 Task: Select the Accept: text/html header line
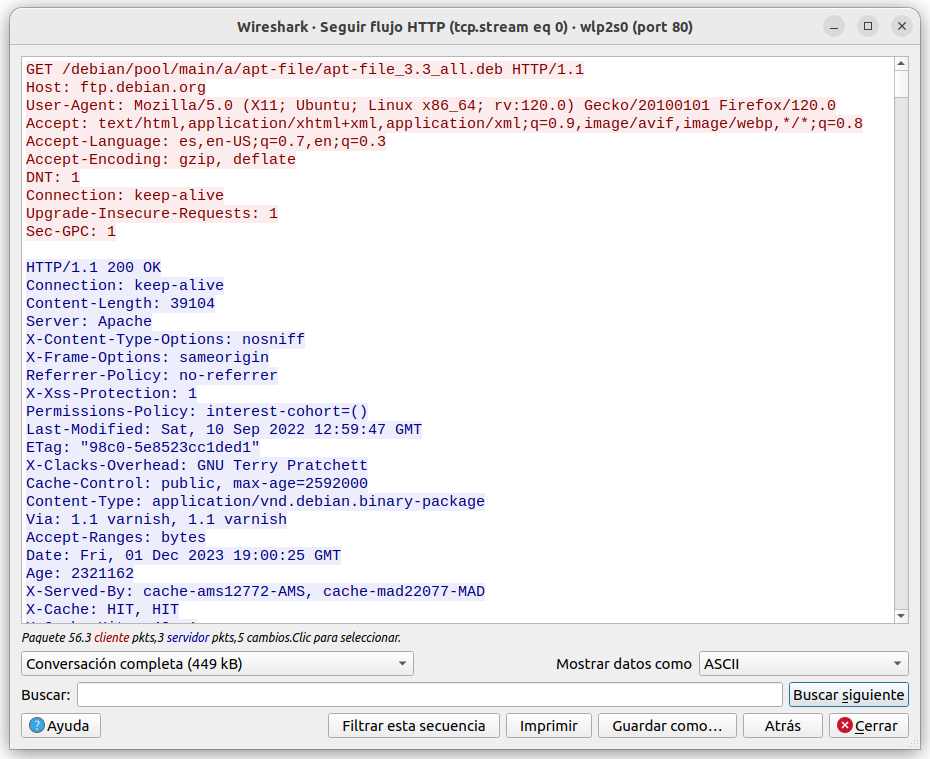tap(444, 123)
